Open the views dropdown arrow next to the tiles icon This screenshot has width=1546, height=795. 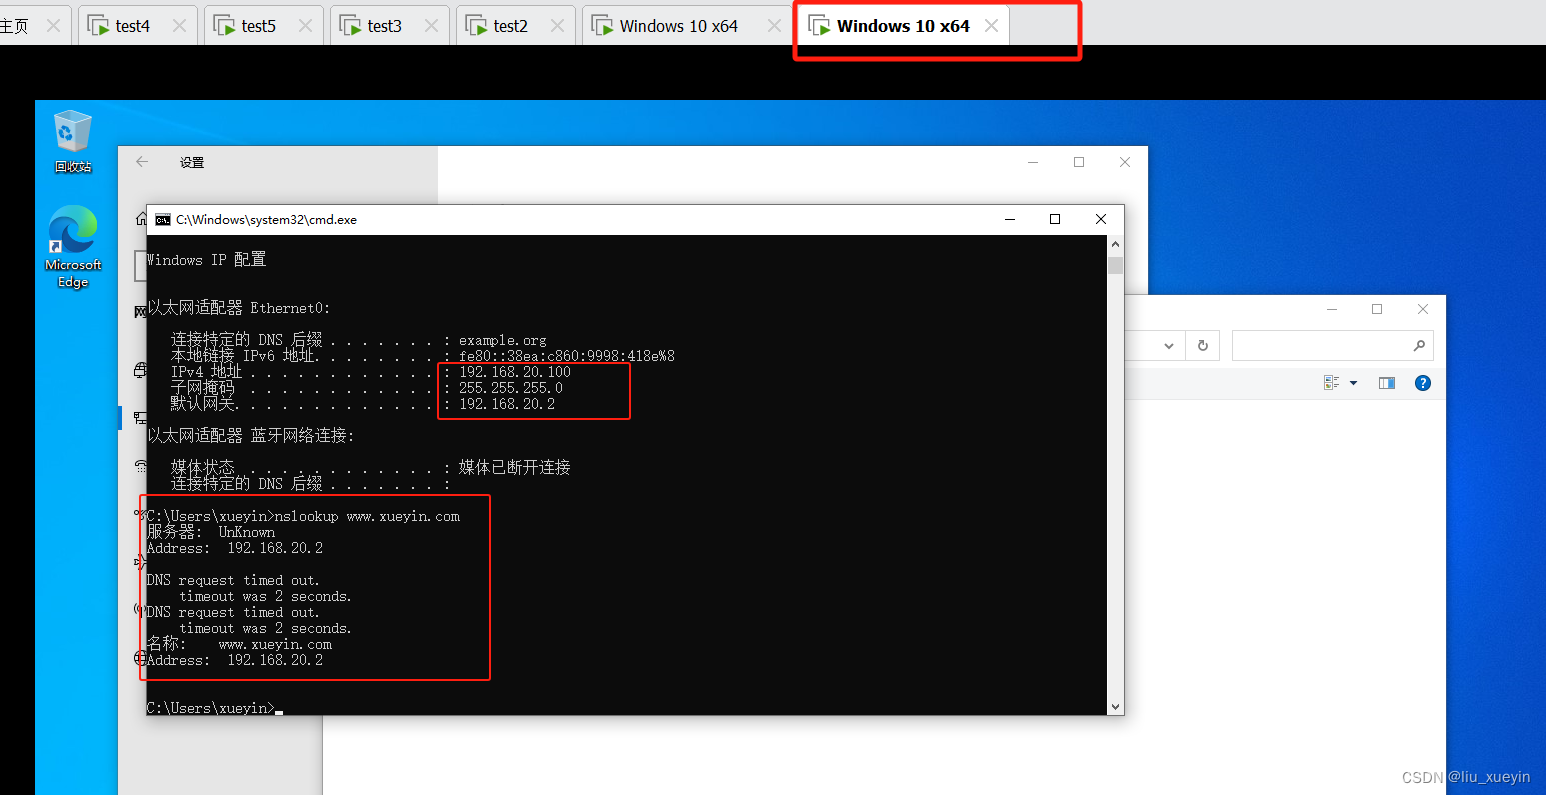pos(1353,382)
